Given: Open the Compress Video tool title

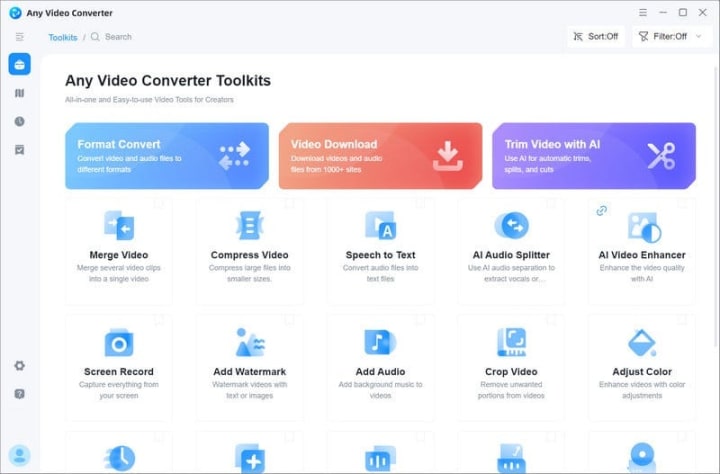Looking at the screenshot, I should point(249,255).
